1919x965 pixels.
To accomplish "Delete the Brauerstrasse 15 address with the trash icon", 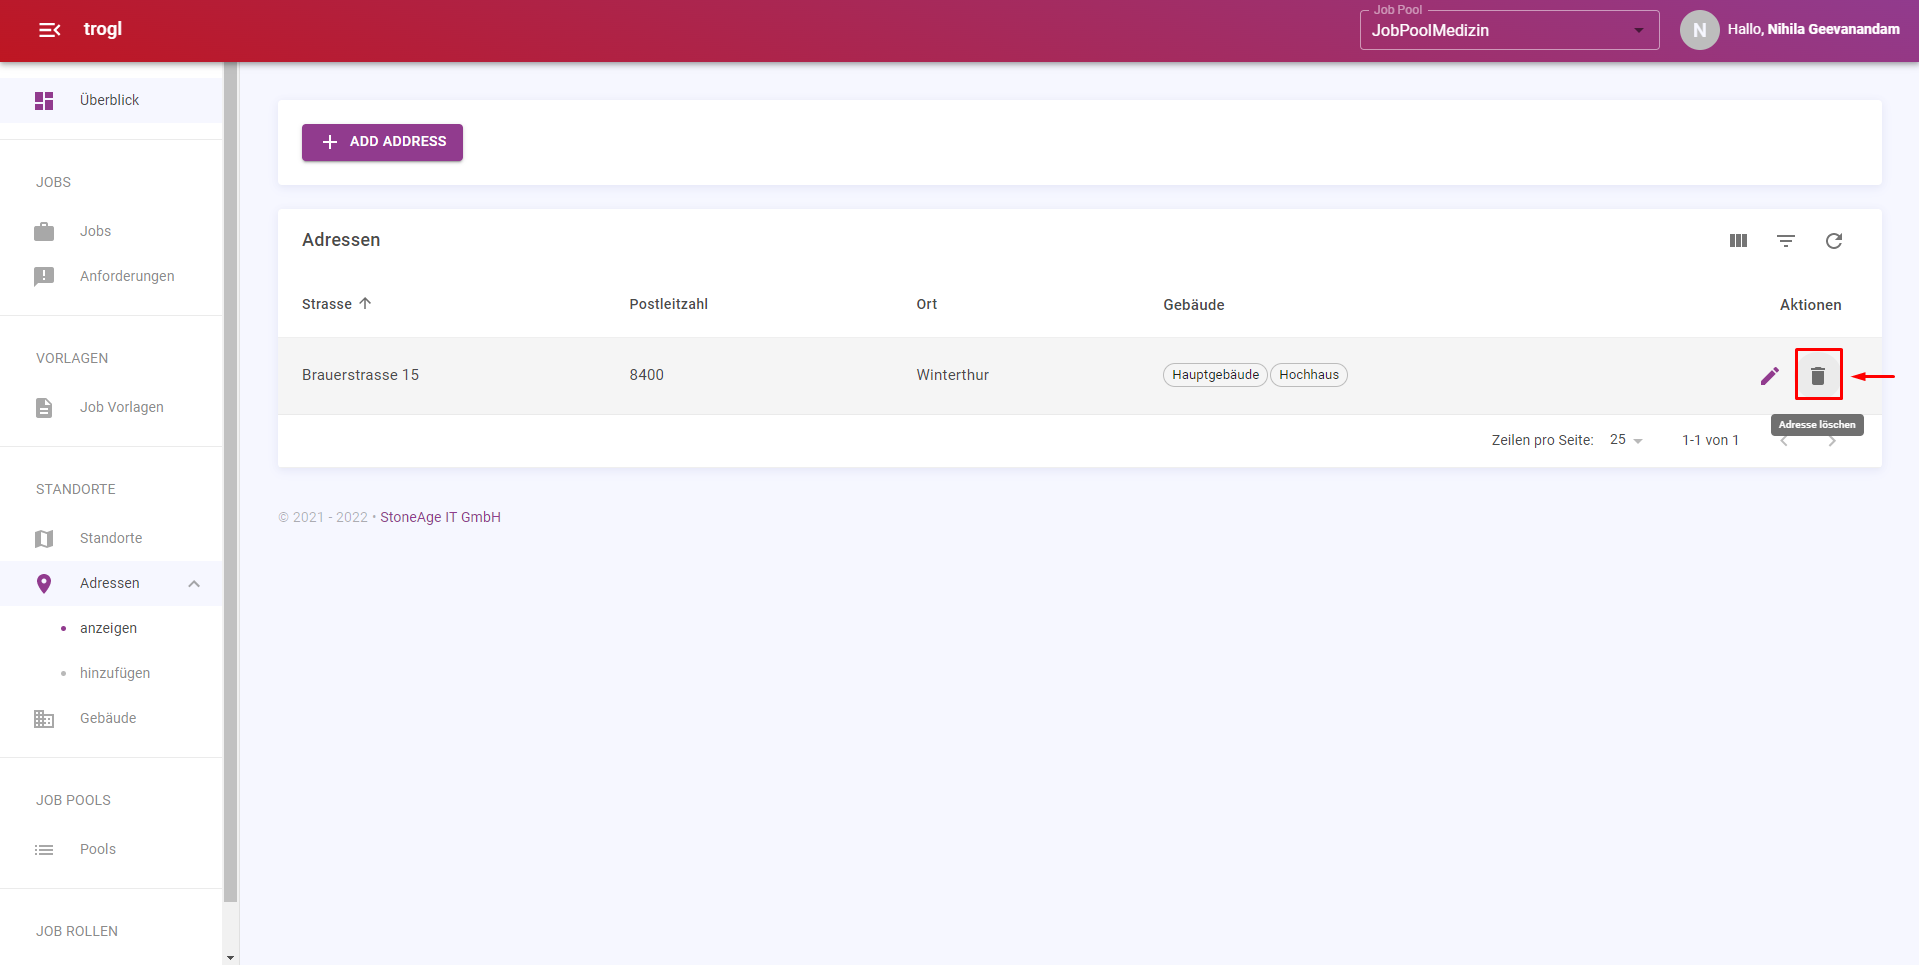I will 1818,376.
